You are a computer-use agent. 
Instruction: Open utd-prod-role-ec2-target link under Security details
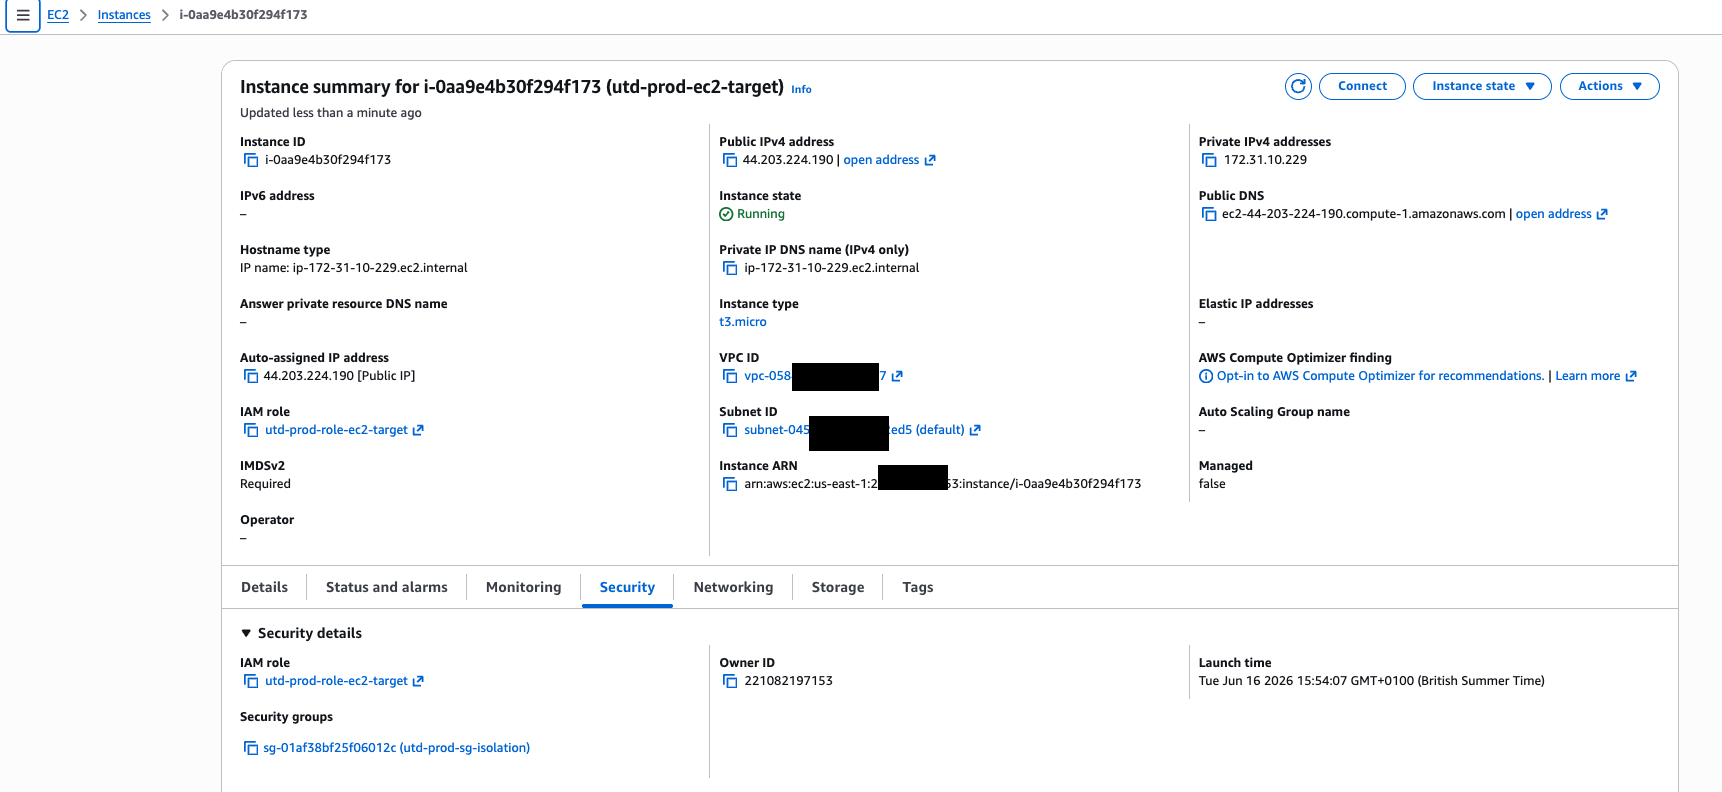click(x=336, y=681)
